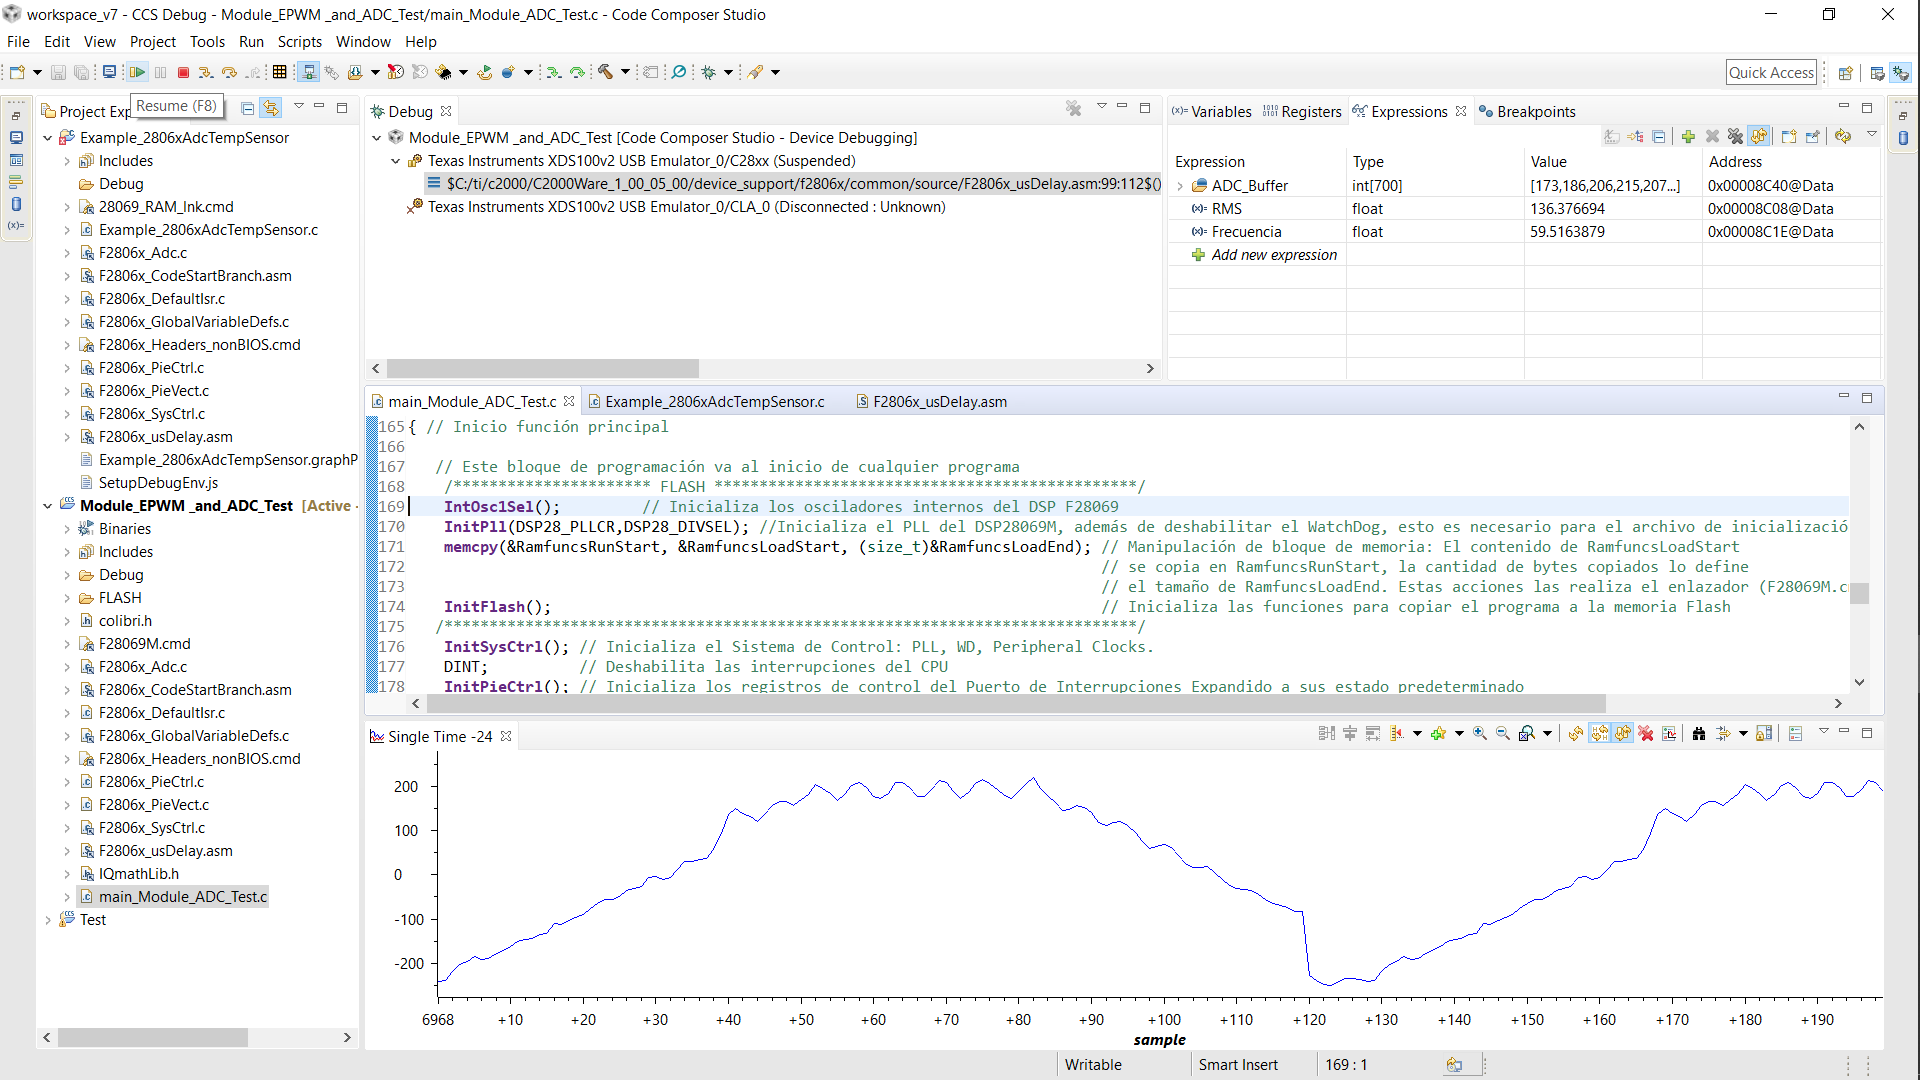Click graph Refresh arrows icon
Image resolution: width=1920 pixels, height=1080 pixels.
click(x=1576, y=734)
